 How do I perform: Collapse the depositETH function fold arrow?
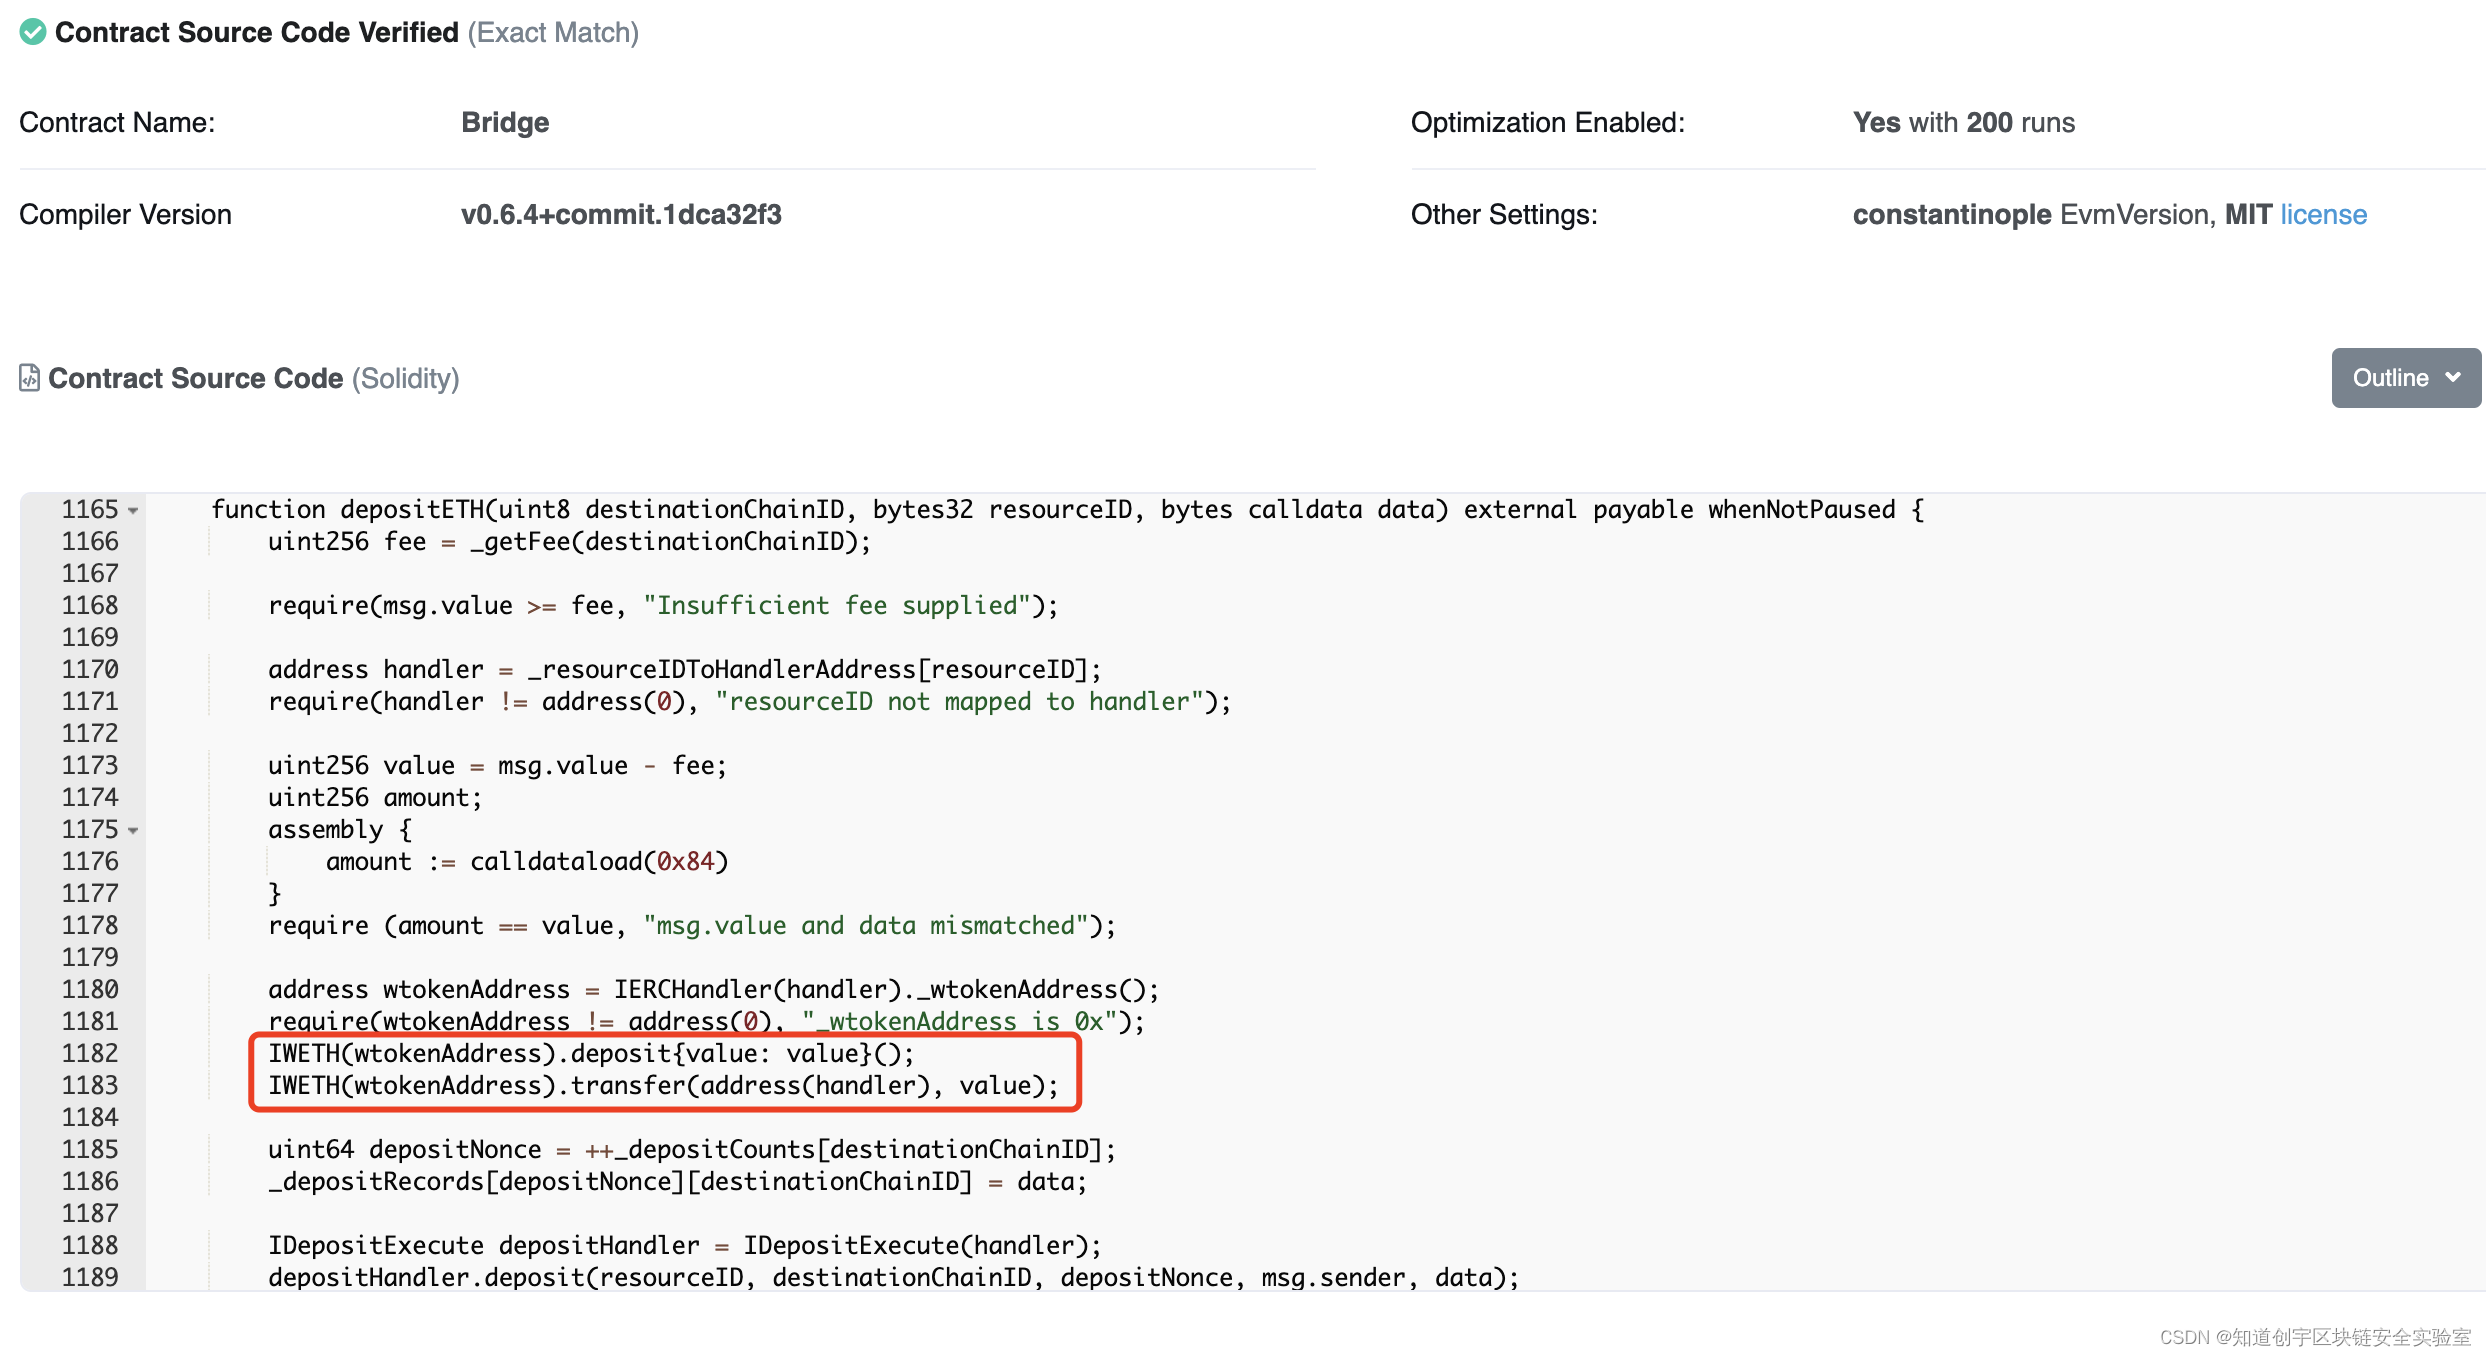coord(133,510)
